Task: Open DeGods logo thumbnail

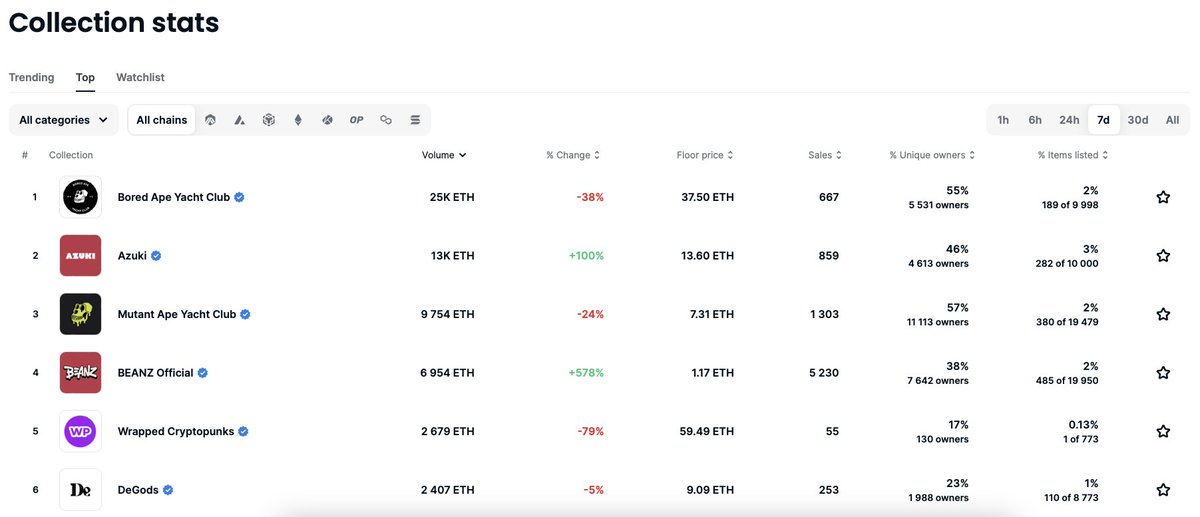Action: (x=80, y=490)
